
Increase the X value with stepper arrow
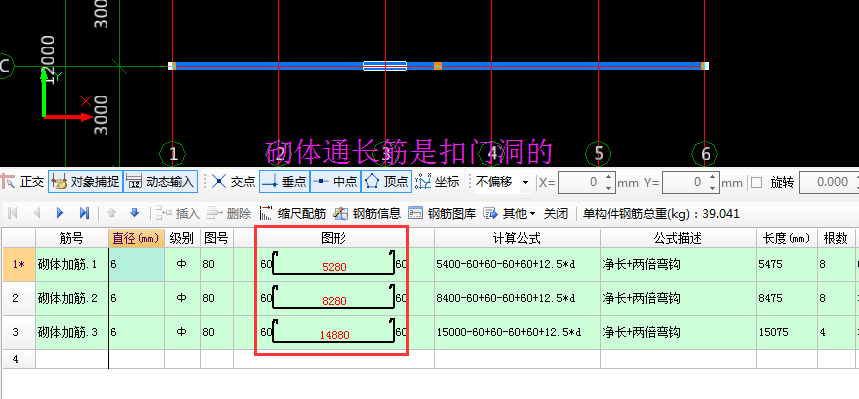coord(608,178)
